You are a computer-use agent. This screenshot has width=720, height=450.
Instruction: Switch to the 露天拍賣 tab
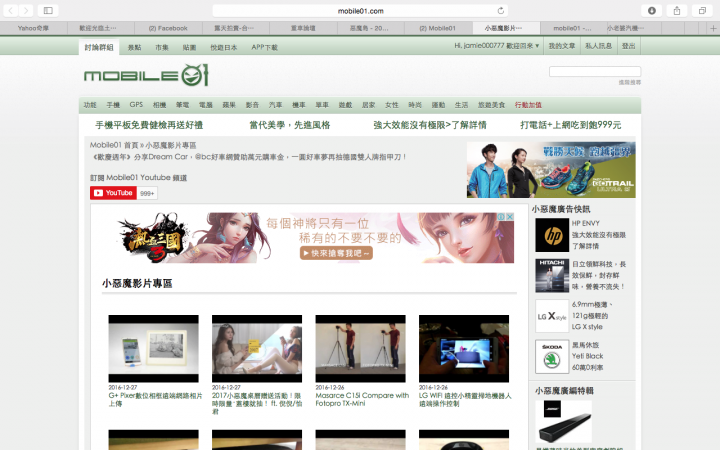[235, 28]
